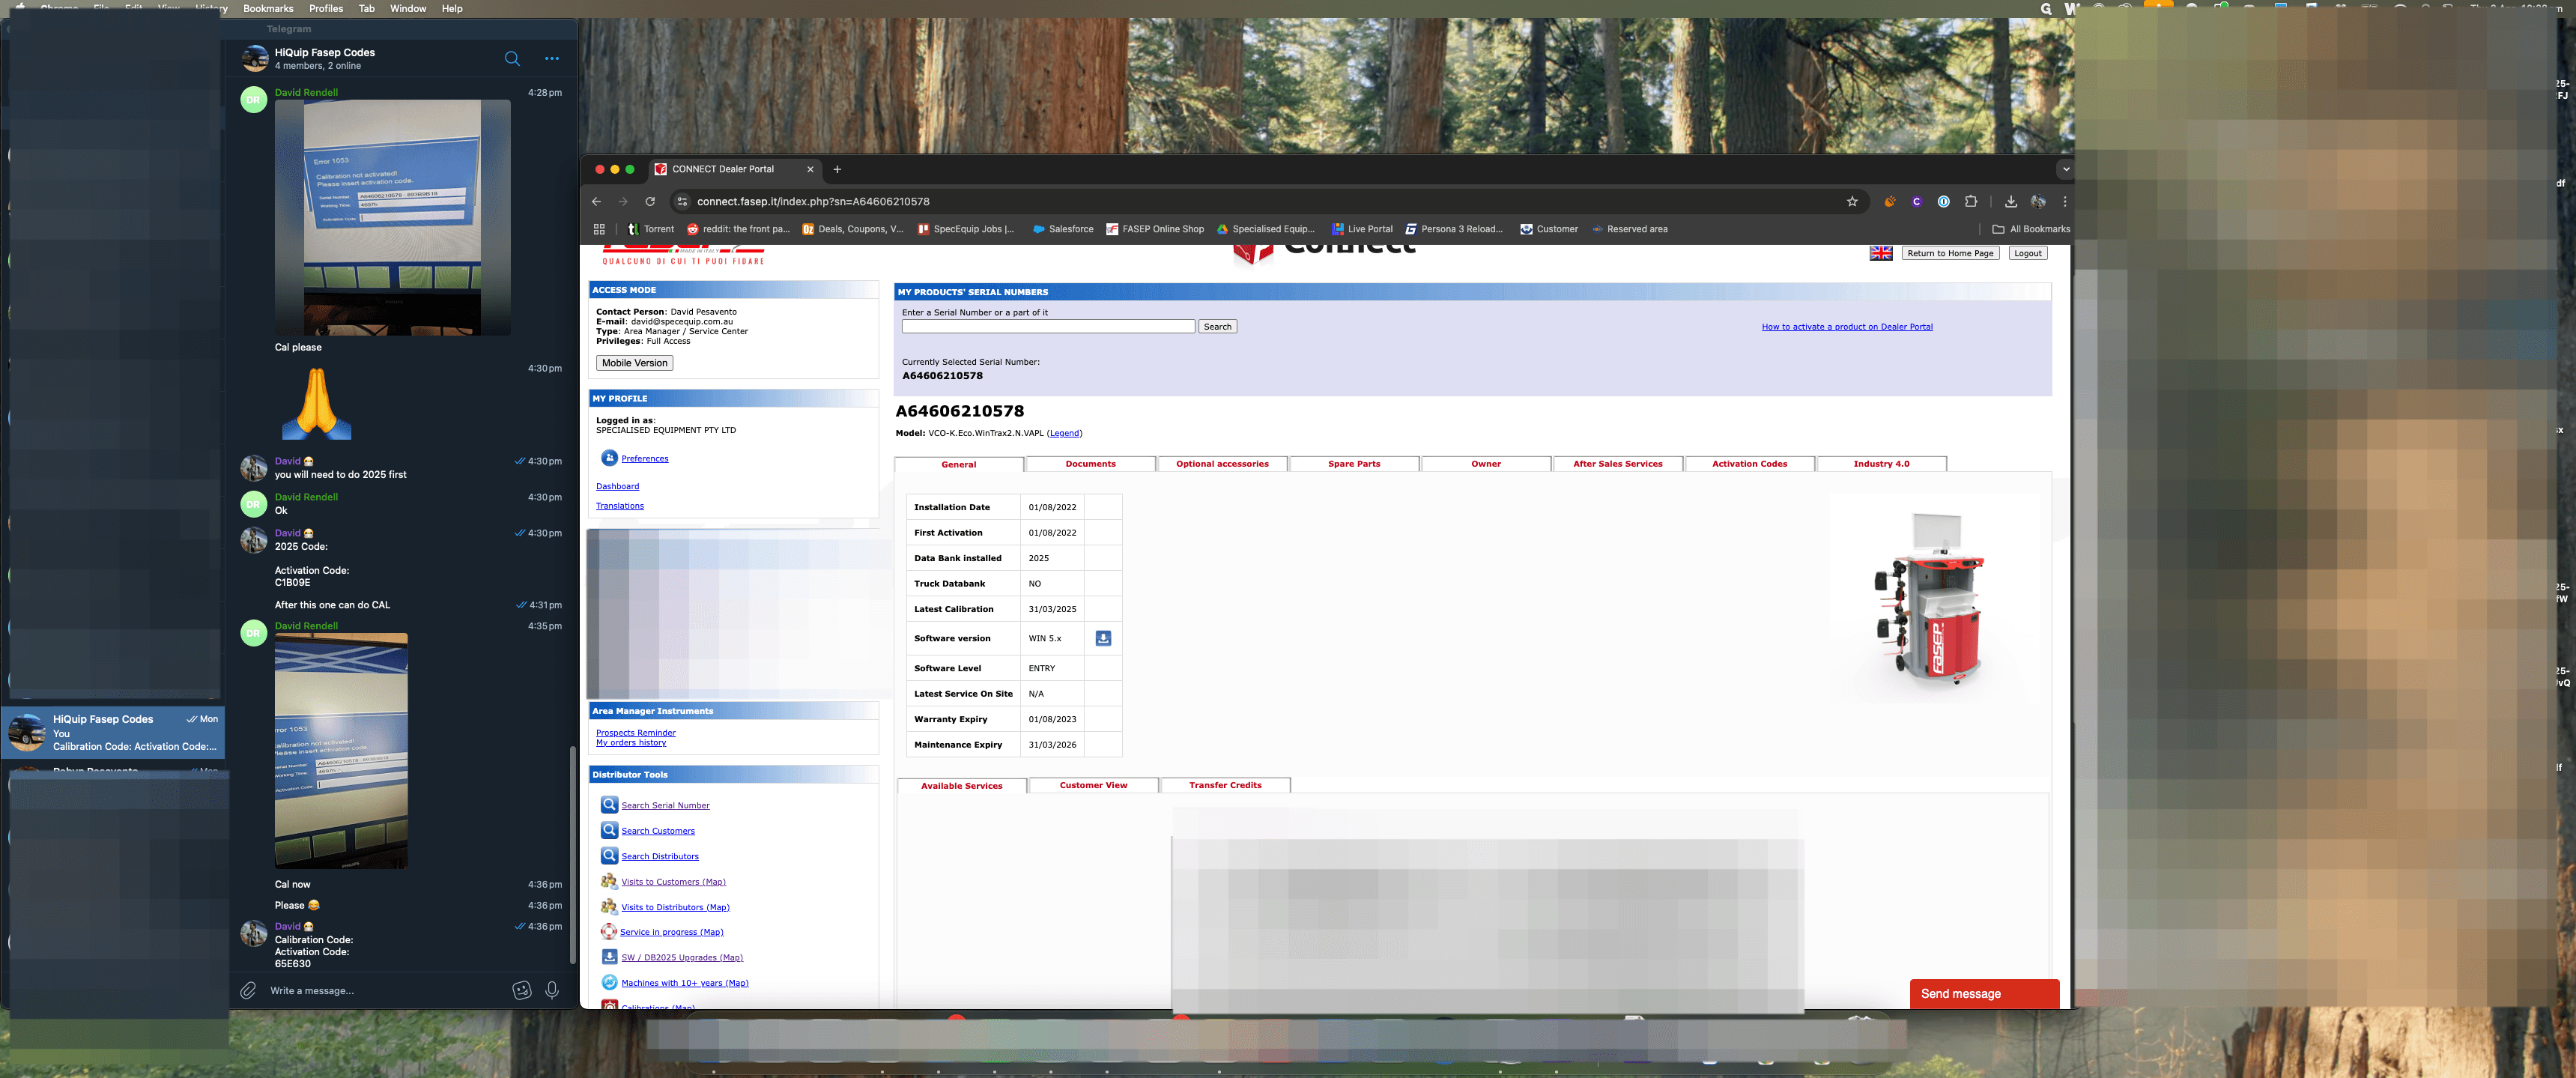Click the attachment paperclip icon in Telegram

pos(248,990)
